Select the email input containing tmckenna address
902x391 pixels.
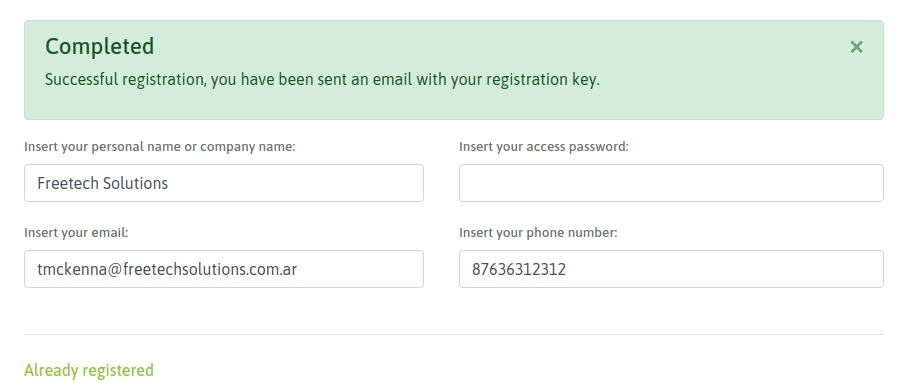pos(224,269)
